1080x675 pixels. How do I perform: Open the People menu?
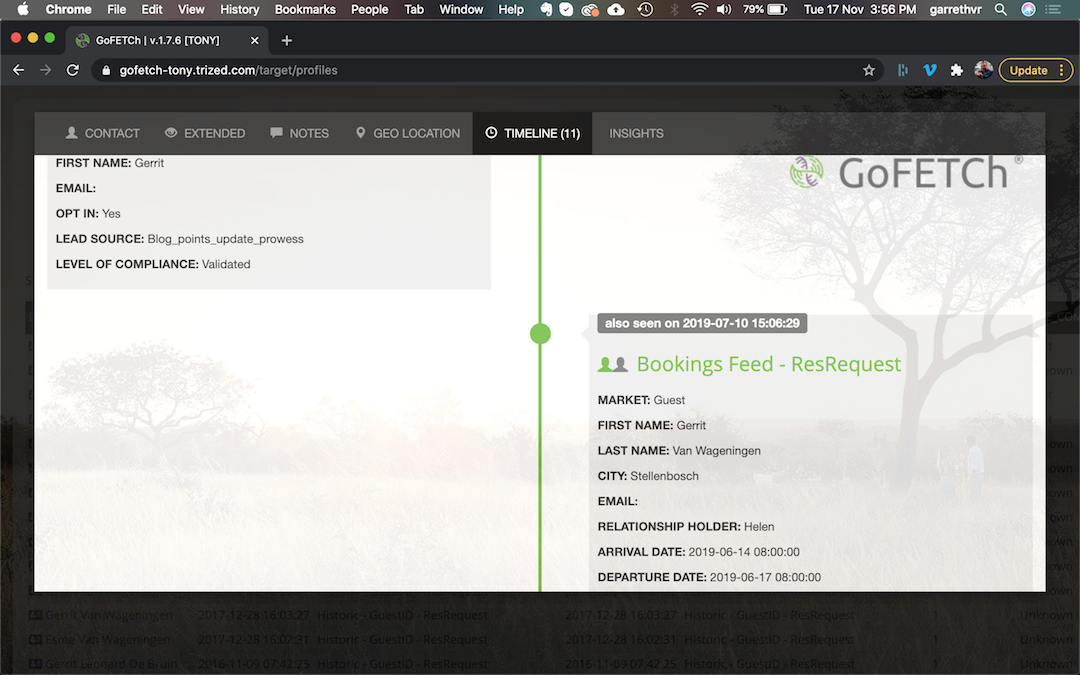[x=369, y=9]
